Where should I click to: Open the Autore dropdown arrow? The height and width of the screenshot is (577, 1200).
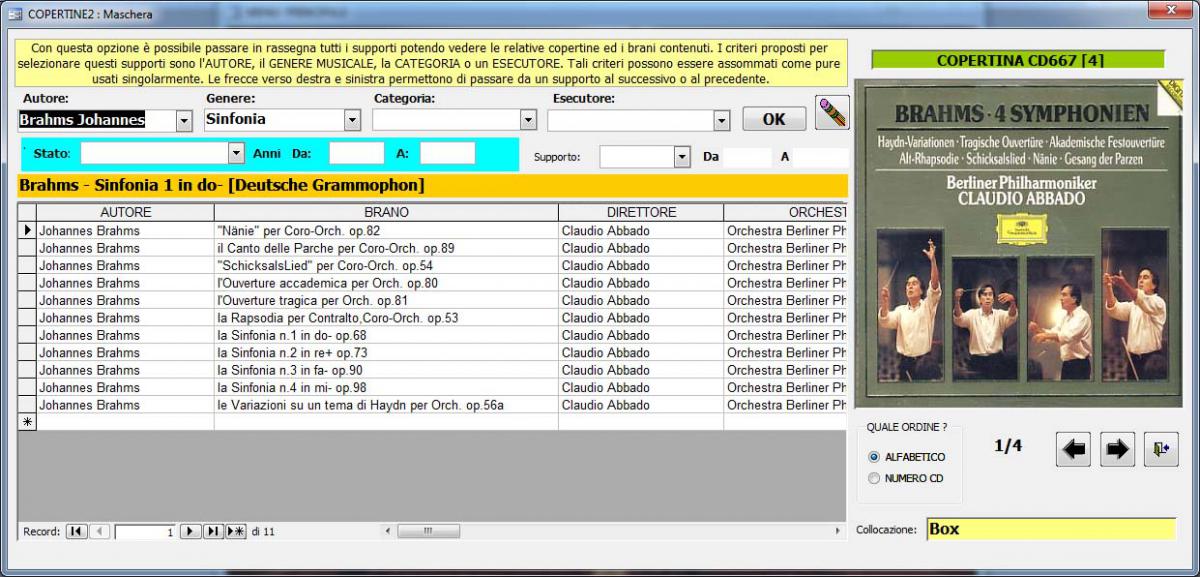(184, 120)
